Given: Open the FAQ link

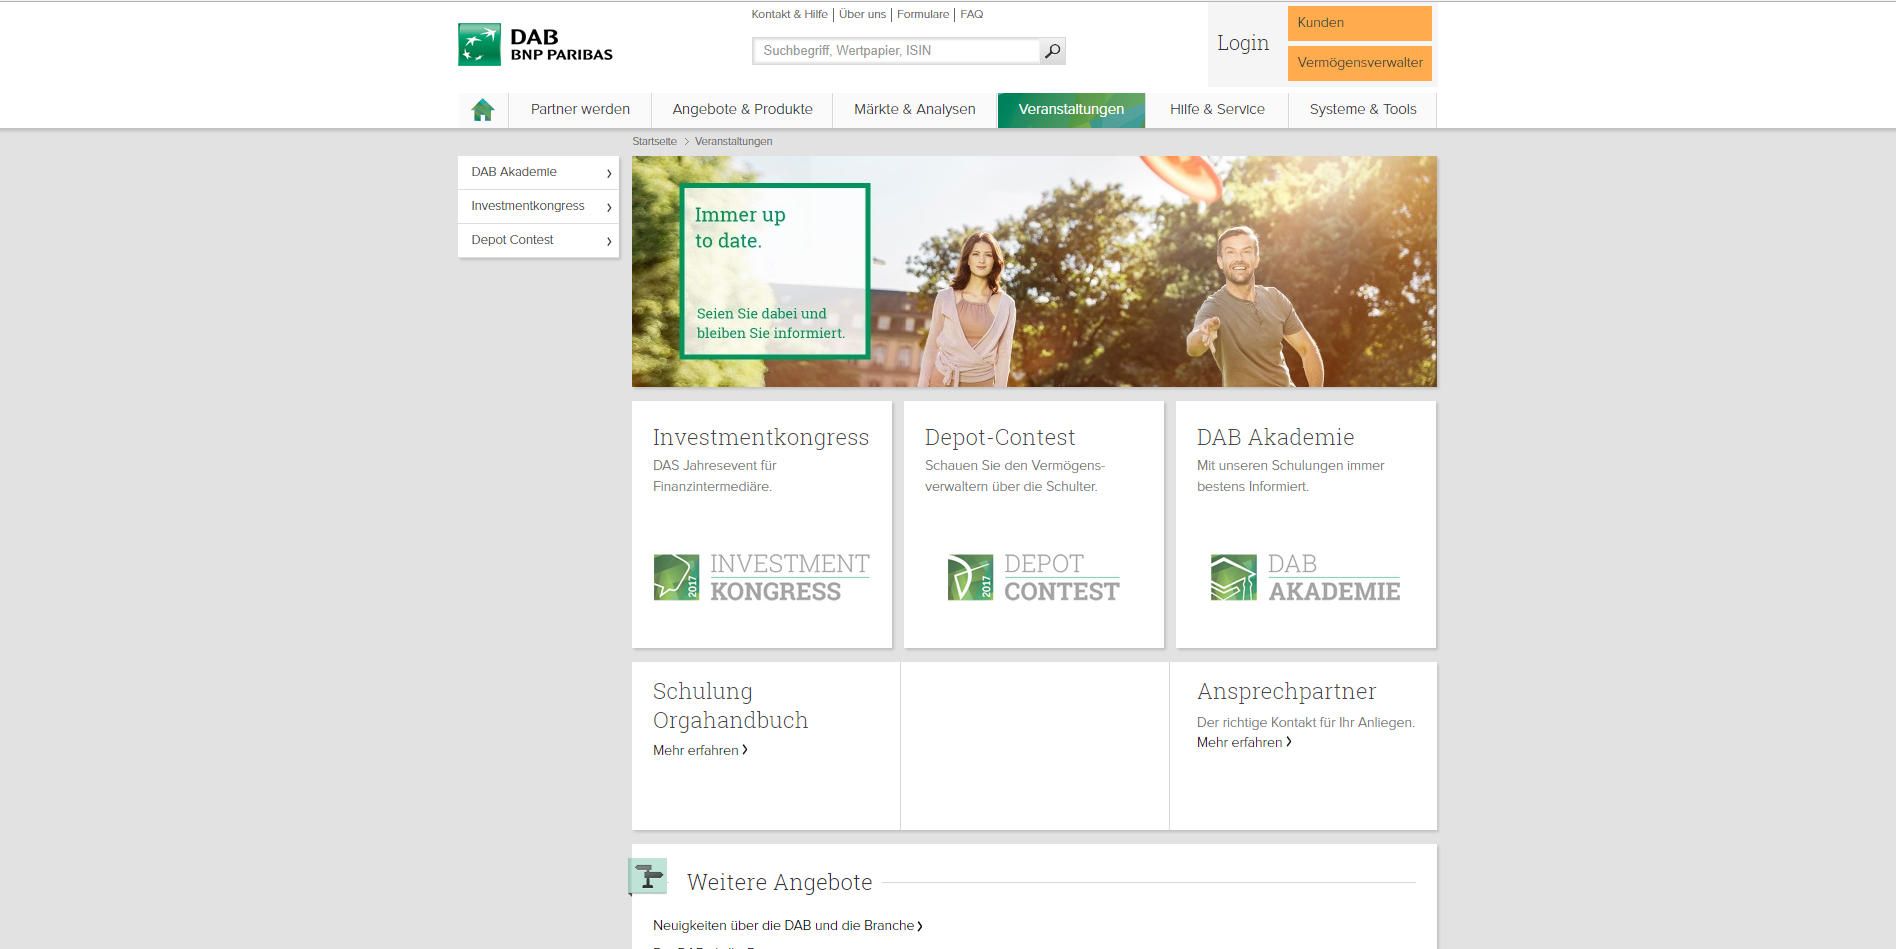Looking at the screenshot, I should tap(972, 14).
